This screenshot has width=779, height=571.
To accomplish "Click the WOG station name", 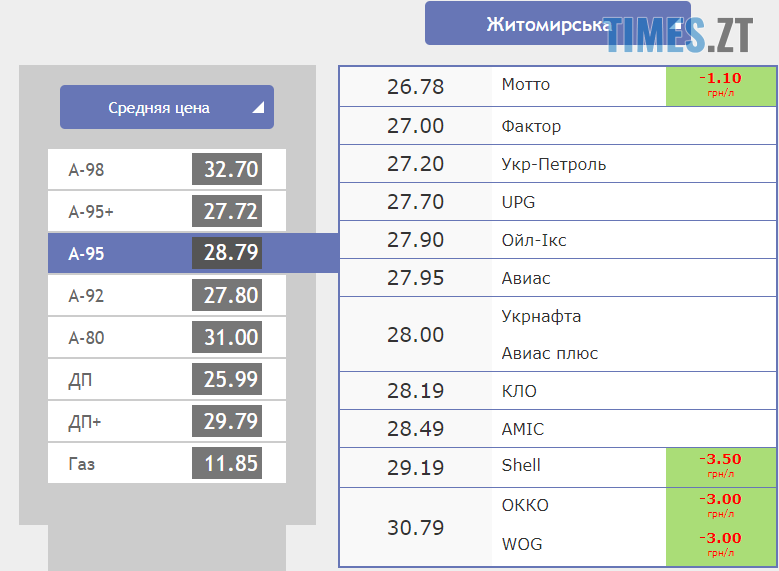I will [x=524, y=545].
